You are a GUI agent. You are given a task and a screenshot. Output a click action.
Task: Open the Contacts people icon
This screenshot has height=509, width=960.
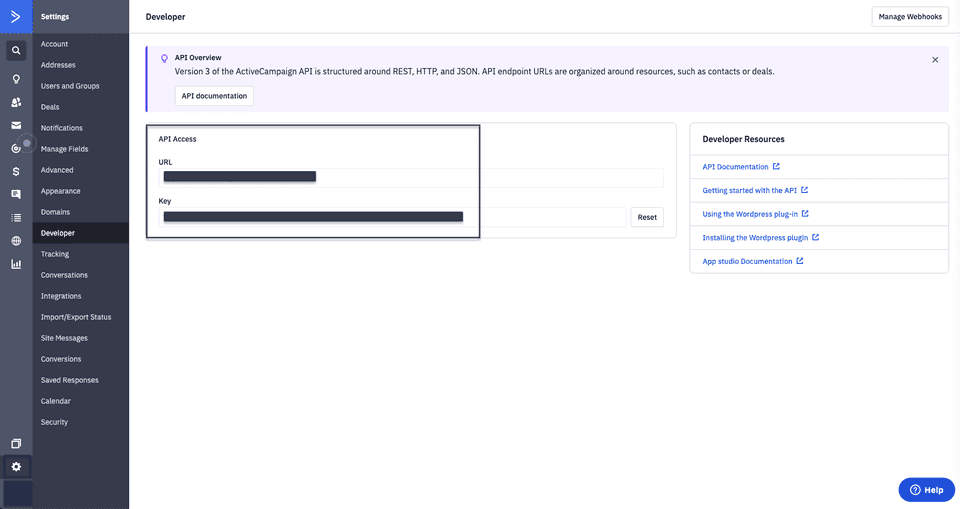[16, 102]
